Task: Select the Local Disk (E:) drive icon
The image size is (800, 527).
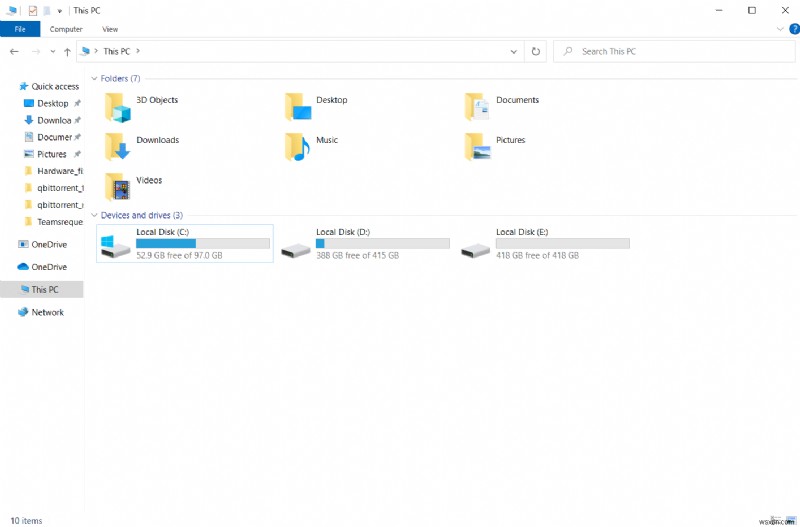Action: [476, 250]
